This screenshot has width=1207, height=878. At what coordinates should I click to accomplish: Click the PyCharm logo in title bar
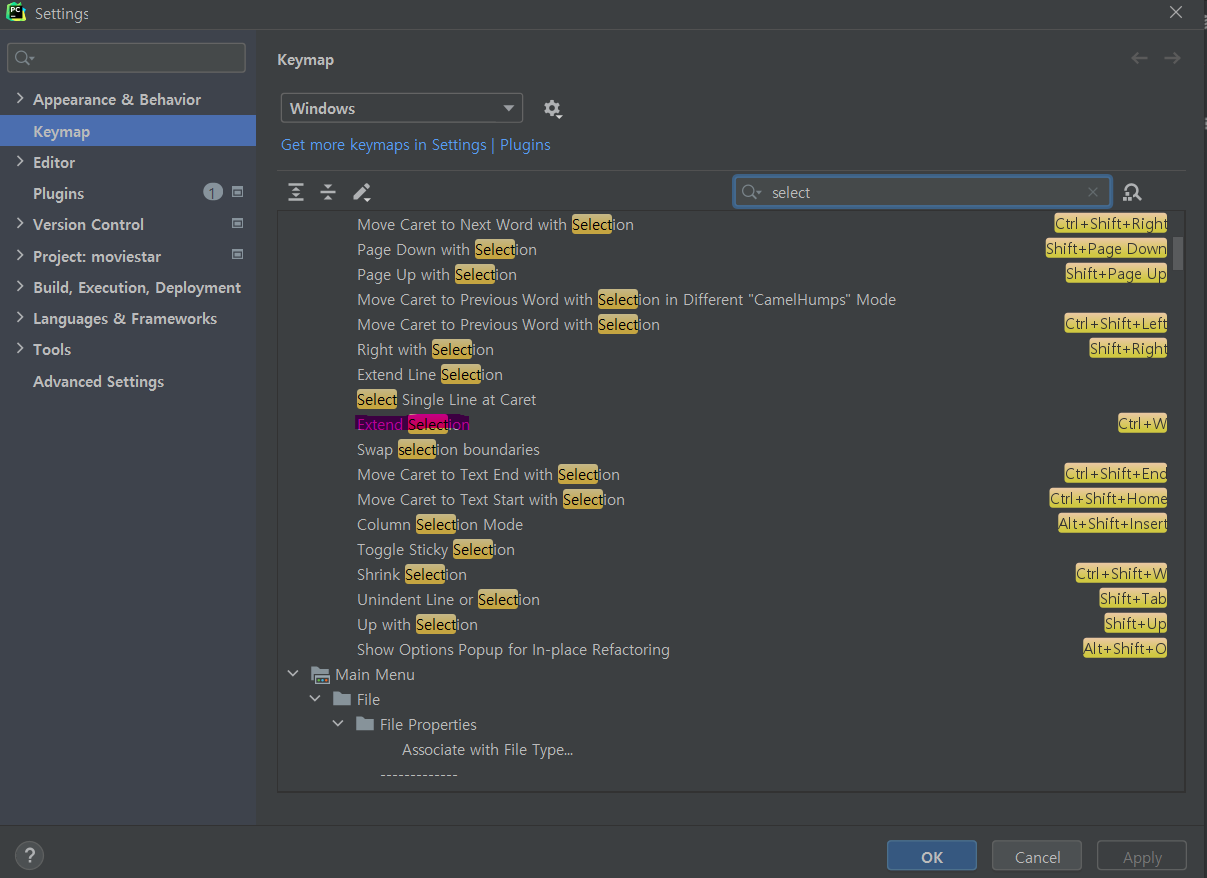click(16, 13)
